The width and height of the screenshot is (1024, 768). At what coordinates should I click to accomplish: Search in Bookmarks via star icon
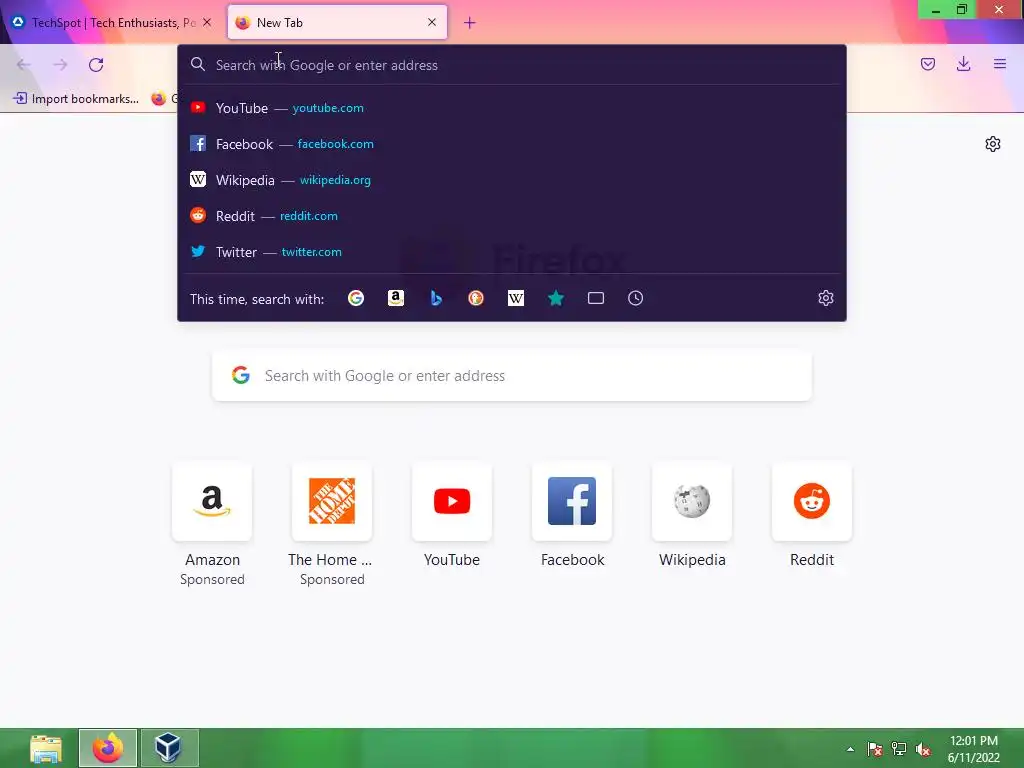(556, 298)
